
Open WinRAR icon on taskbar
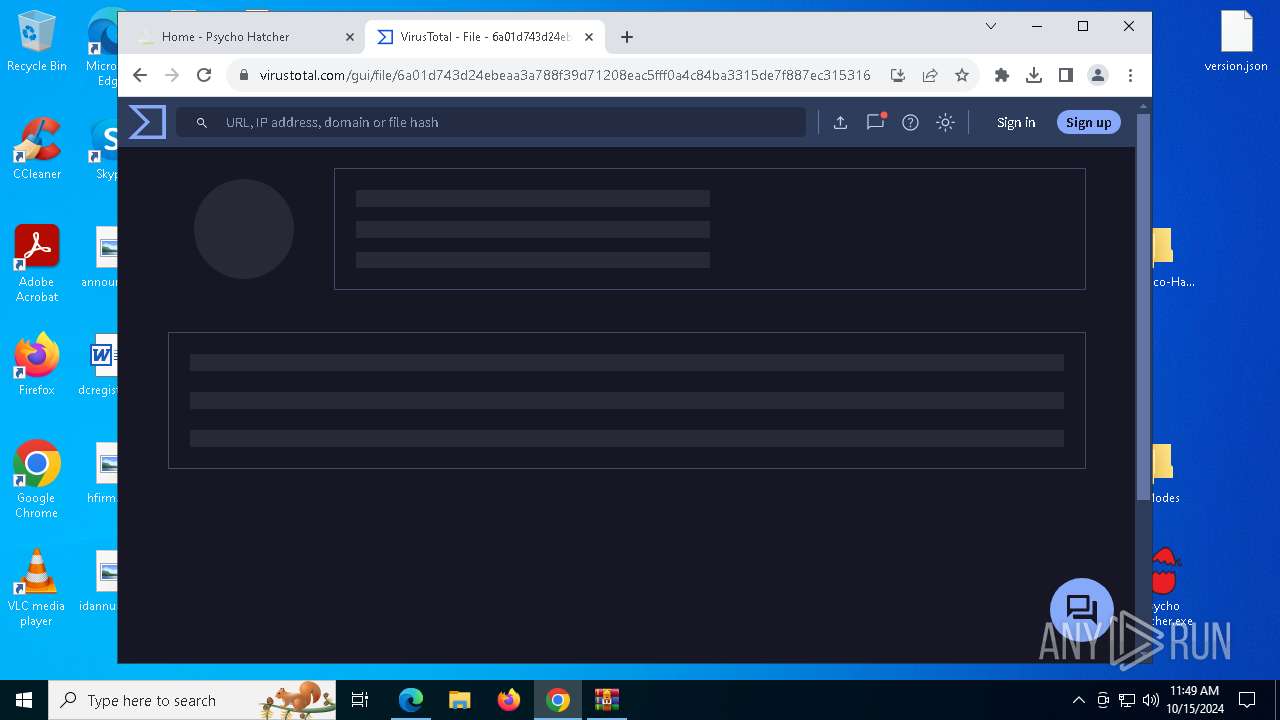(x=607, y=700)
